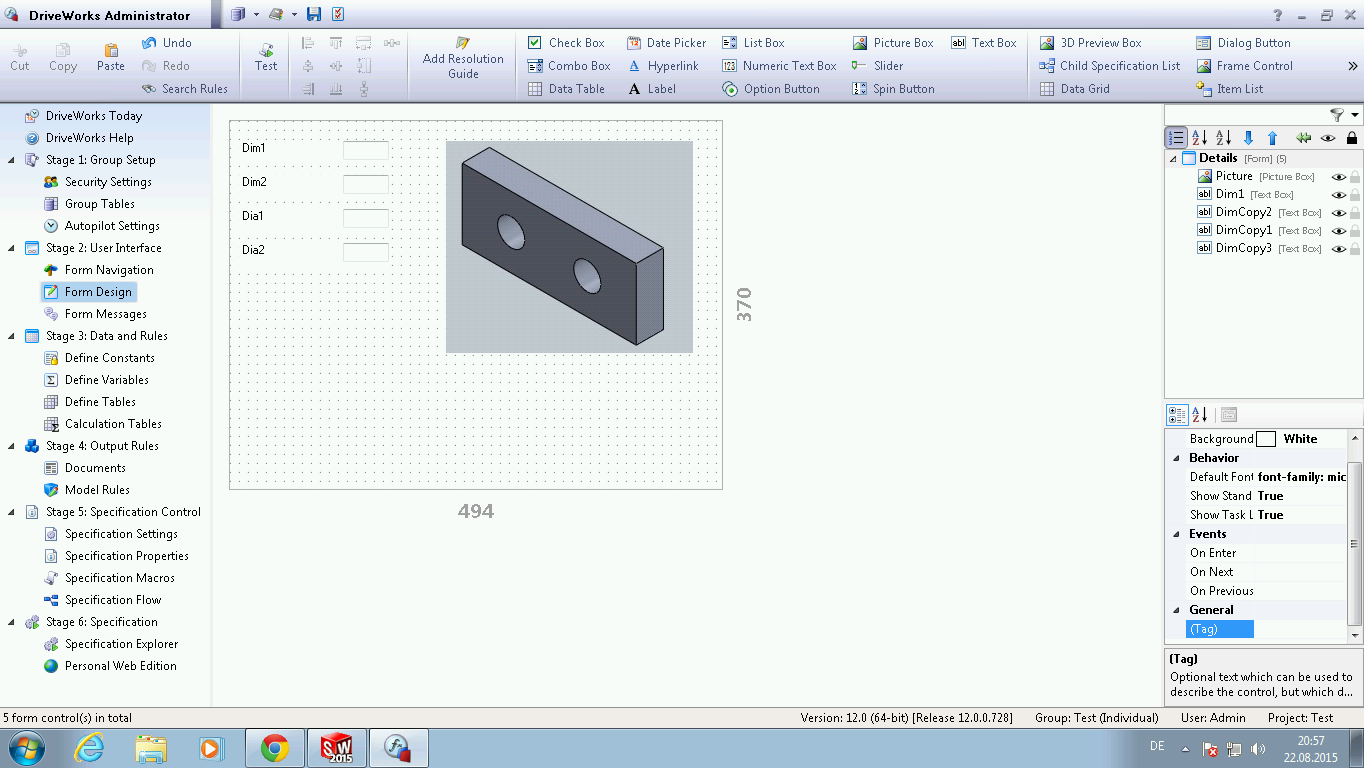
Task: Collapse Stage 1: Group Setup
Action: pyautogui.click(x=11, y=160)
